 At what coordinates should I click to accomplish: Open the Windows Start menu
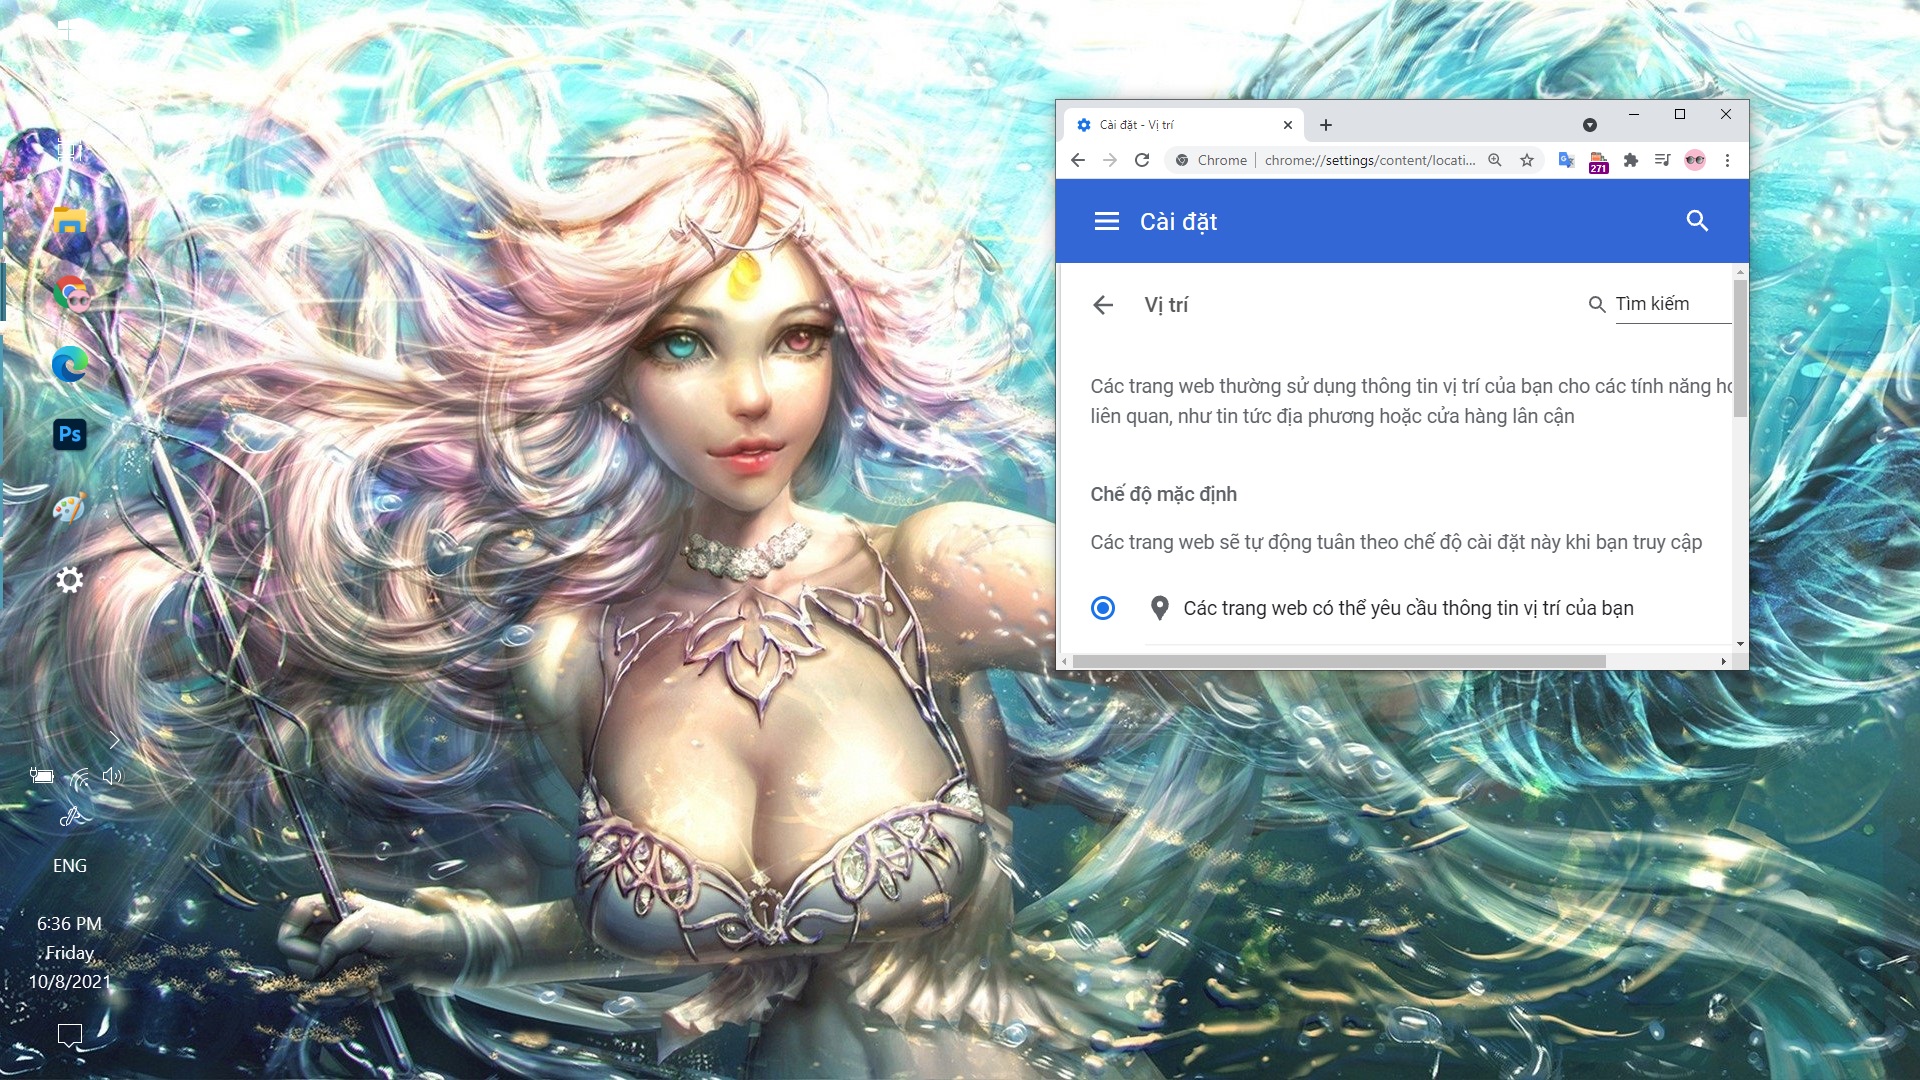click(69, 30)
